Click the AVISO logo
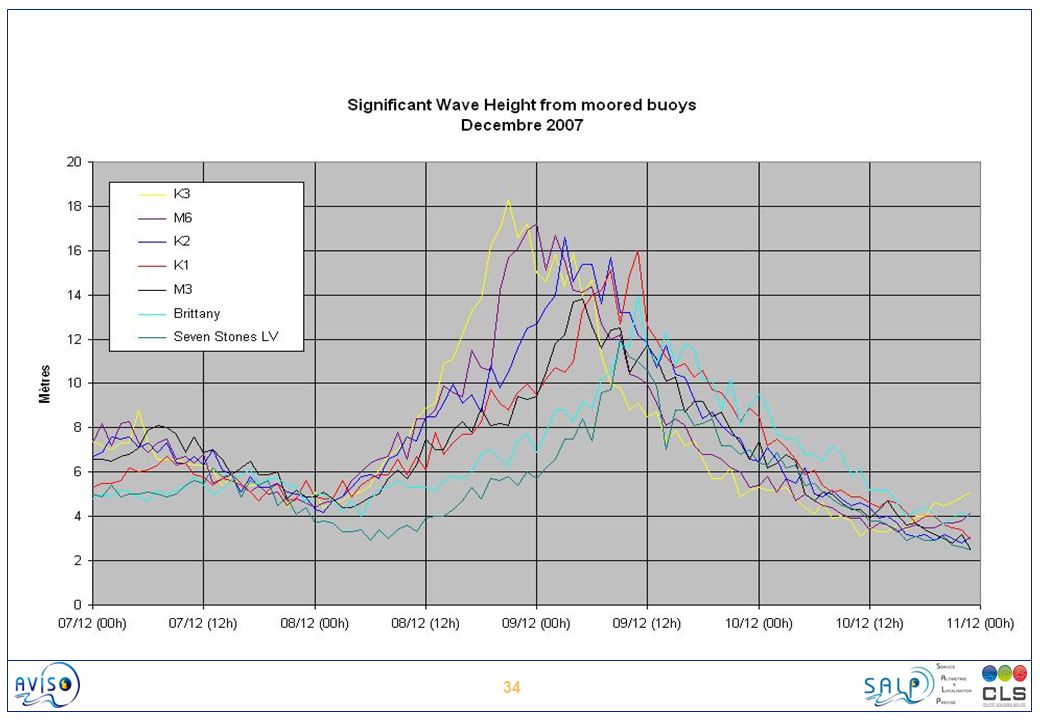The height and width of the screenshot is (720, 1040). (x=47, y=686)
